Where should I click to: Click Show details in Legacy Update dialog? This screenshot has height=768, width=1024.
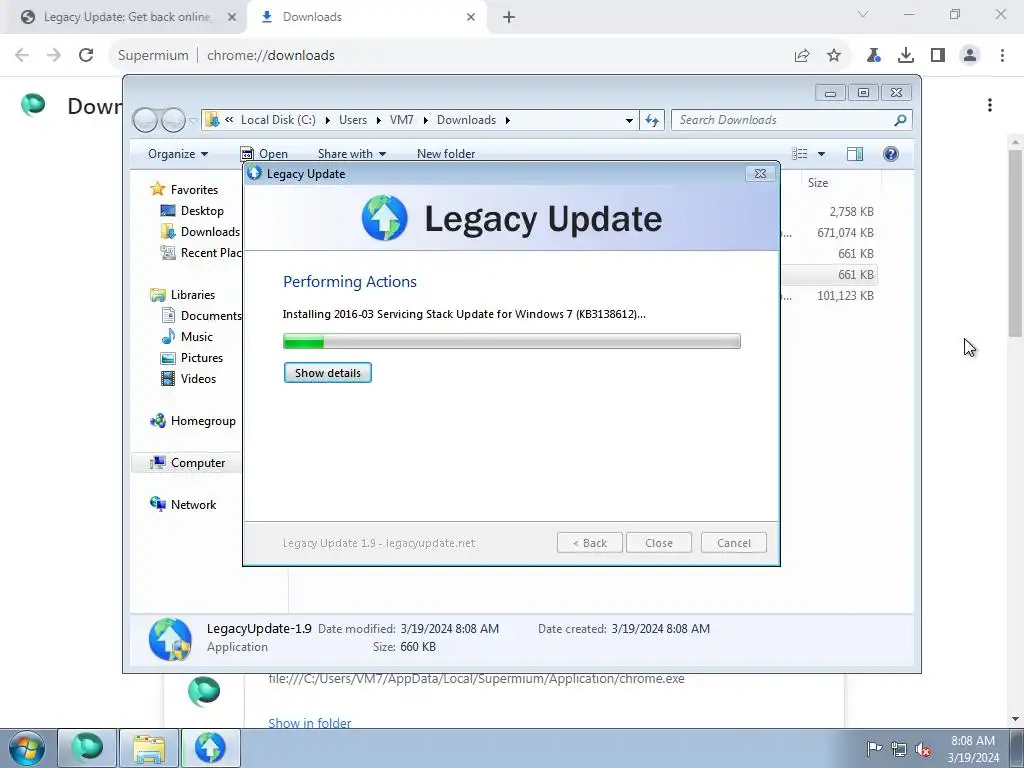coord(327,373)
